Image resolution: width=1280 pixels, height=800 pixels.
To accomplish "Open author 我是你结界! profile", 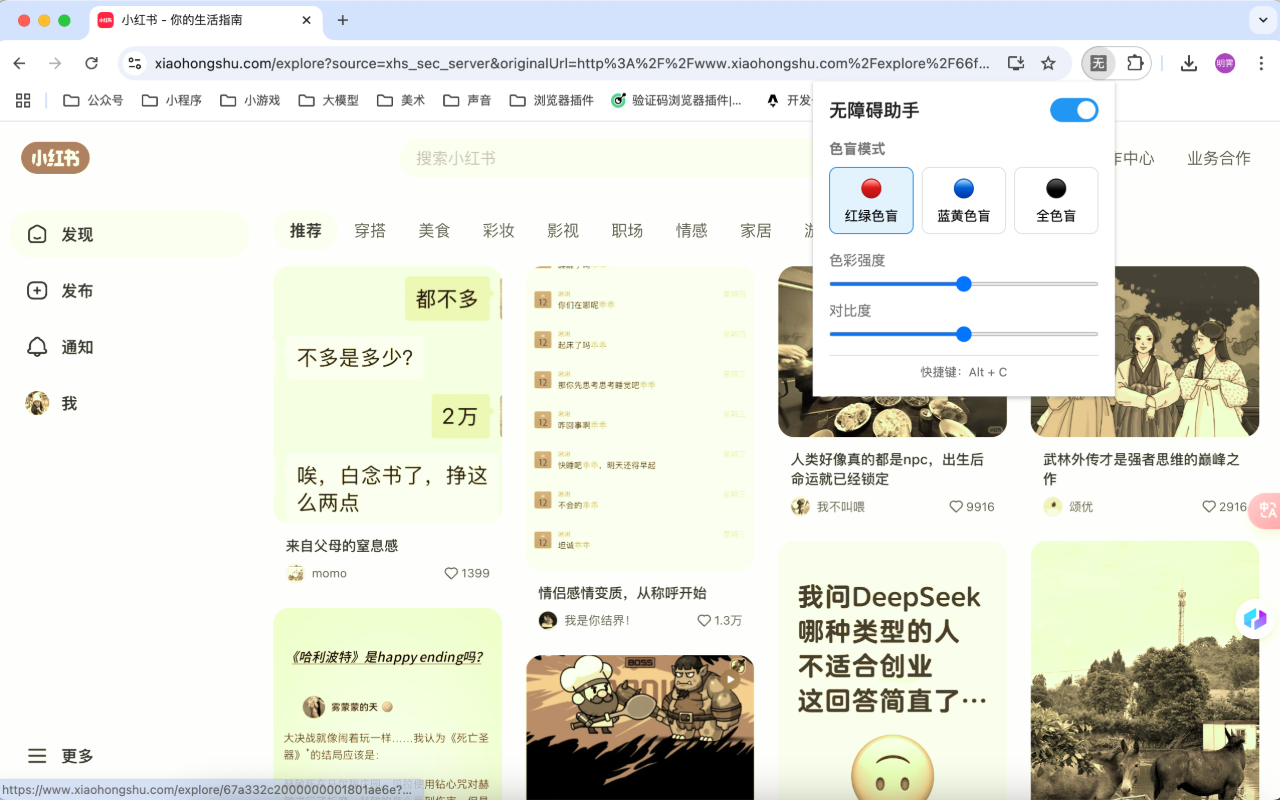I will [585, 620].
